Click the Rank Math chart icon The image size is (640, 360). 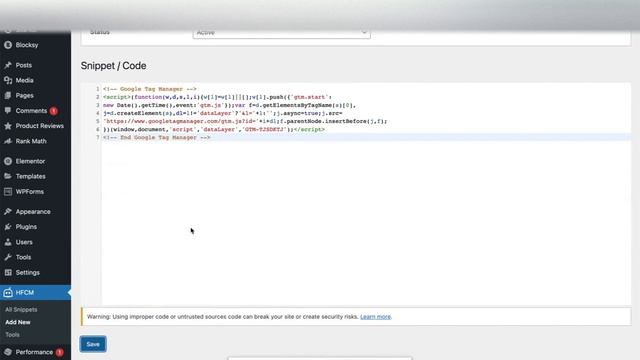tap(8, 141)
